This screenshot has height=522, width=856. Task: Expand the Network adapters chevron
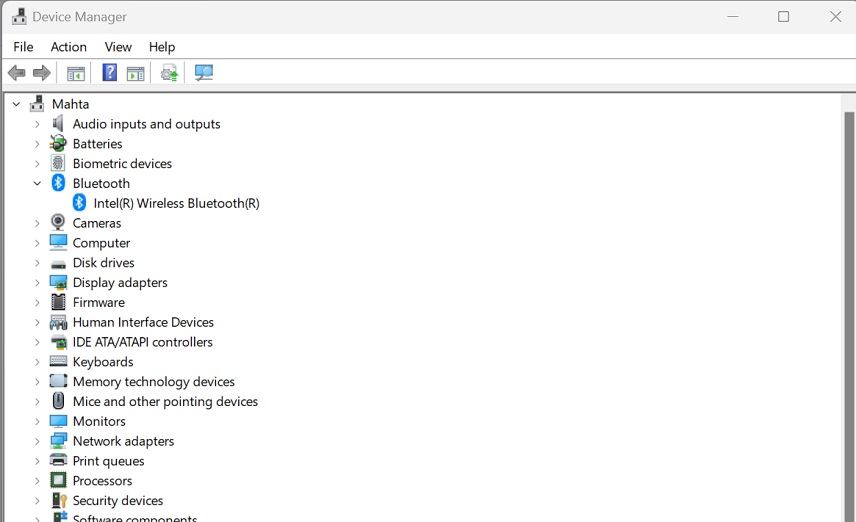(x=37, y=441)
